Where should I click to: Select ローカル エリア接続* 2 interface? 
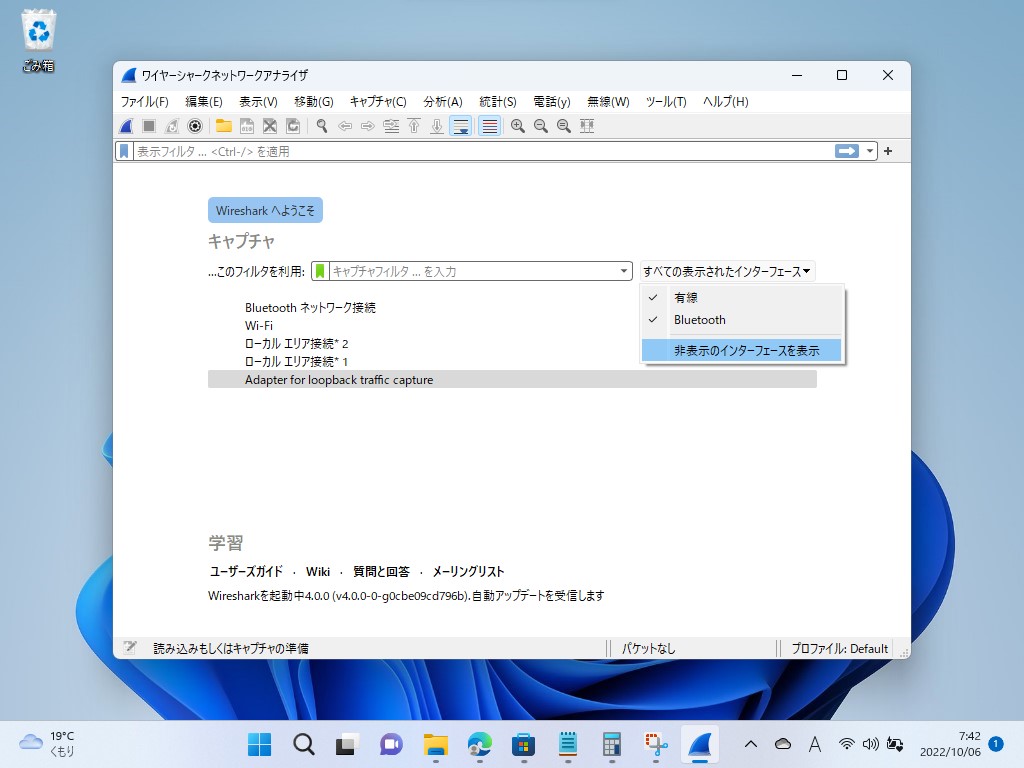click(x=512, y=344)
